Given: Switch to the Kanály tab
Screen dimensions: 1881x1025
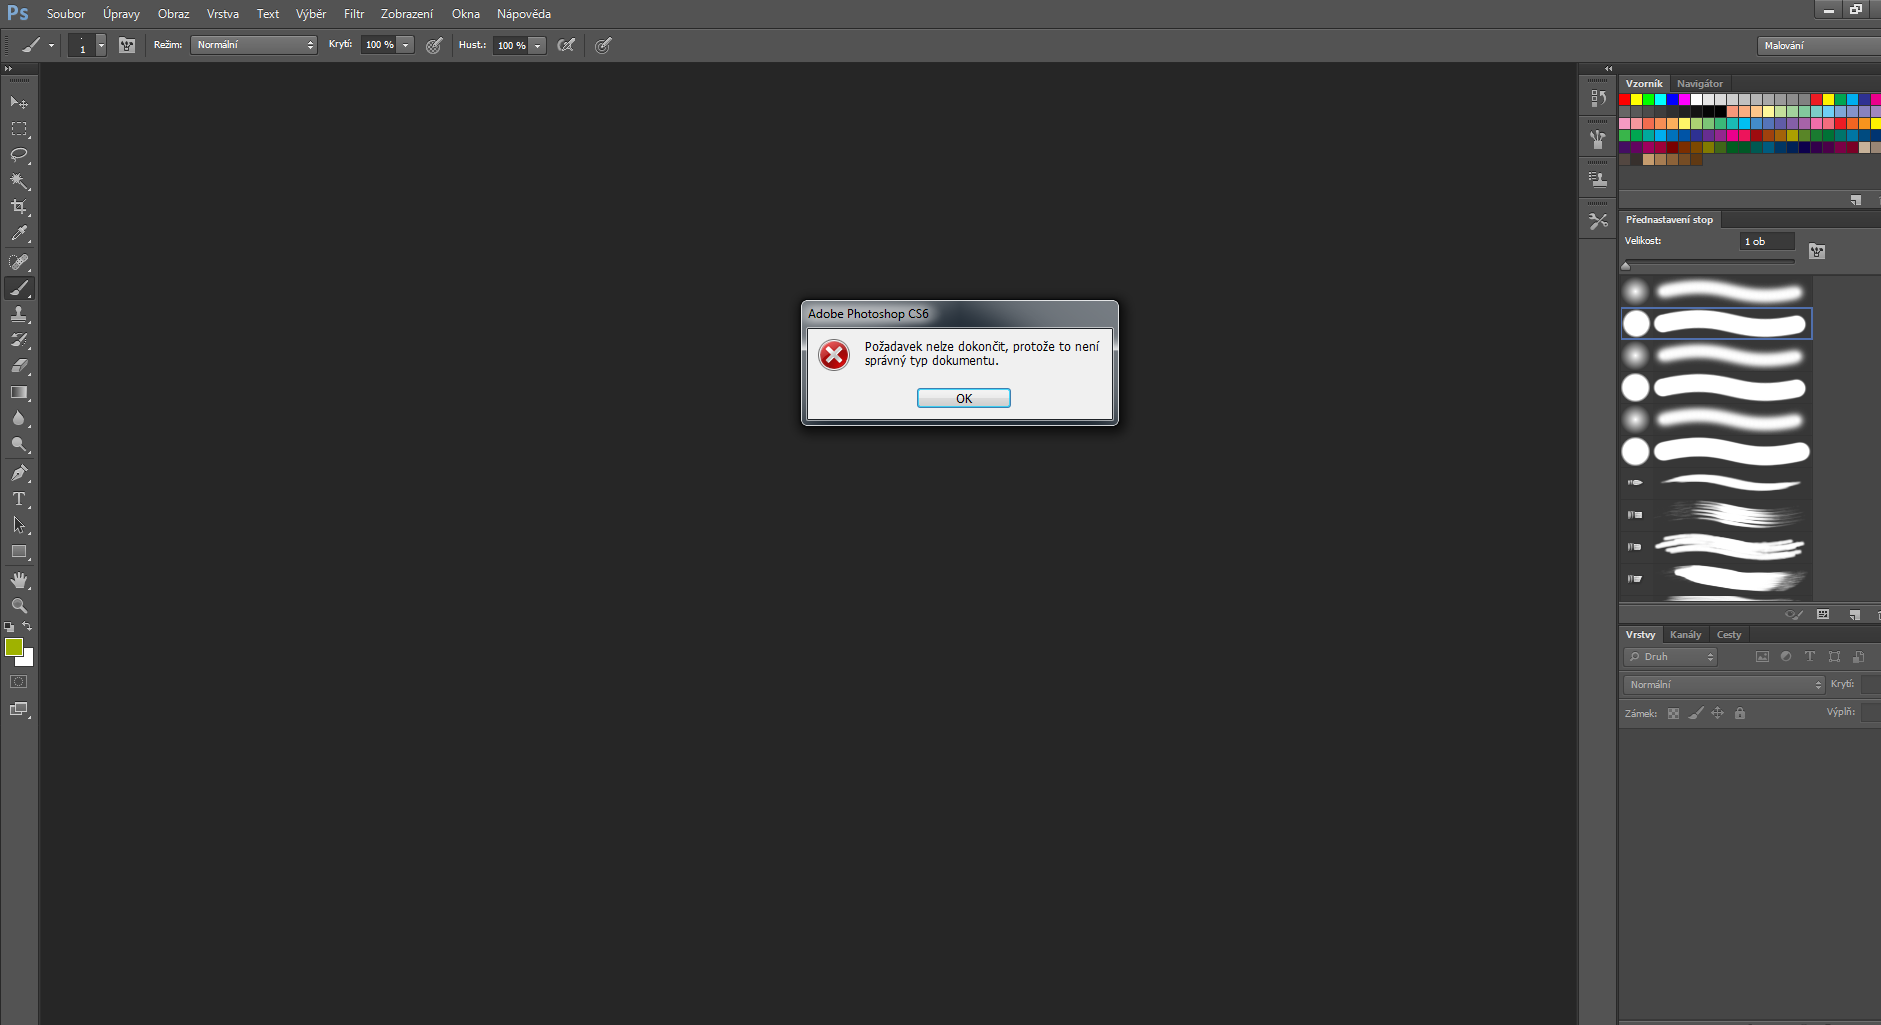Looking at the screenshot, I should (1685, 635).
